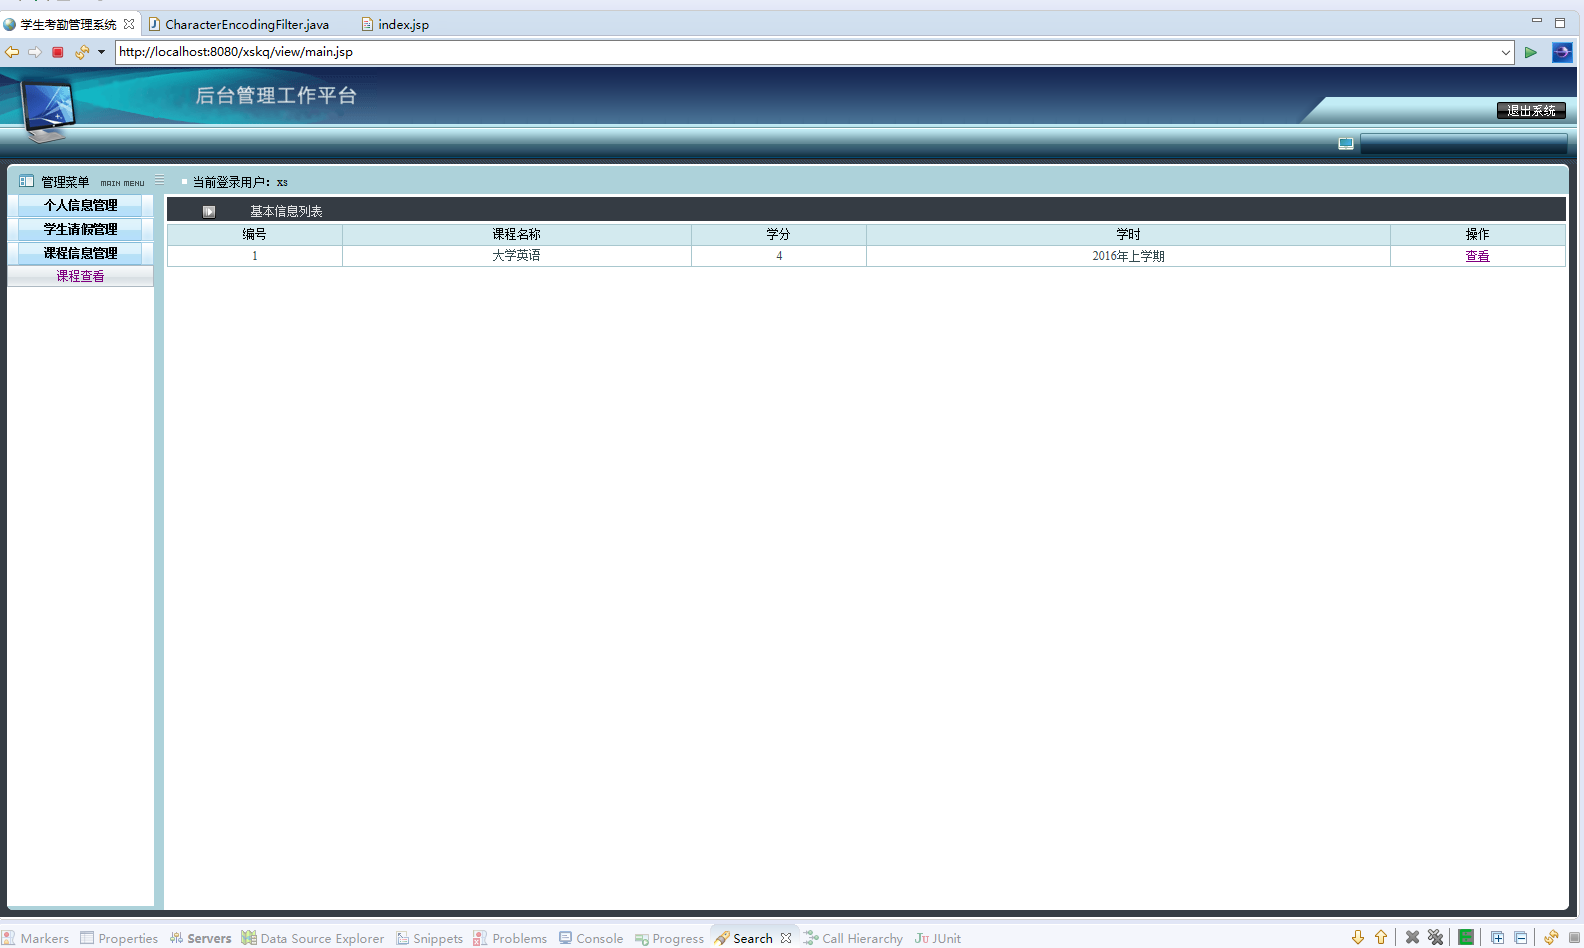Click the 学时 column header

[1128, 234]
